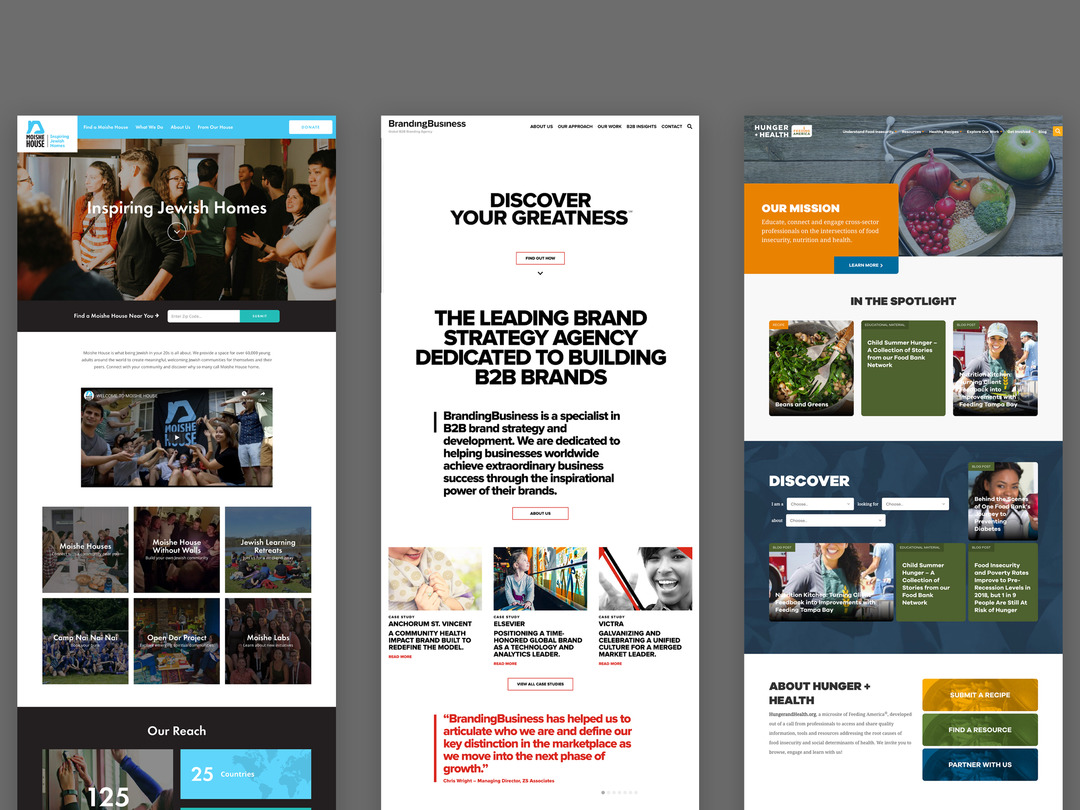Open the 'I am a' Choose dropdown
The image size is (1080, 810).
(820, 504)
